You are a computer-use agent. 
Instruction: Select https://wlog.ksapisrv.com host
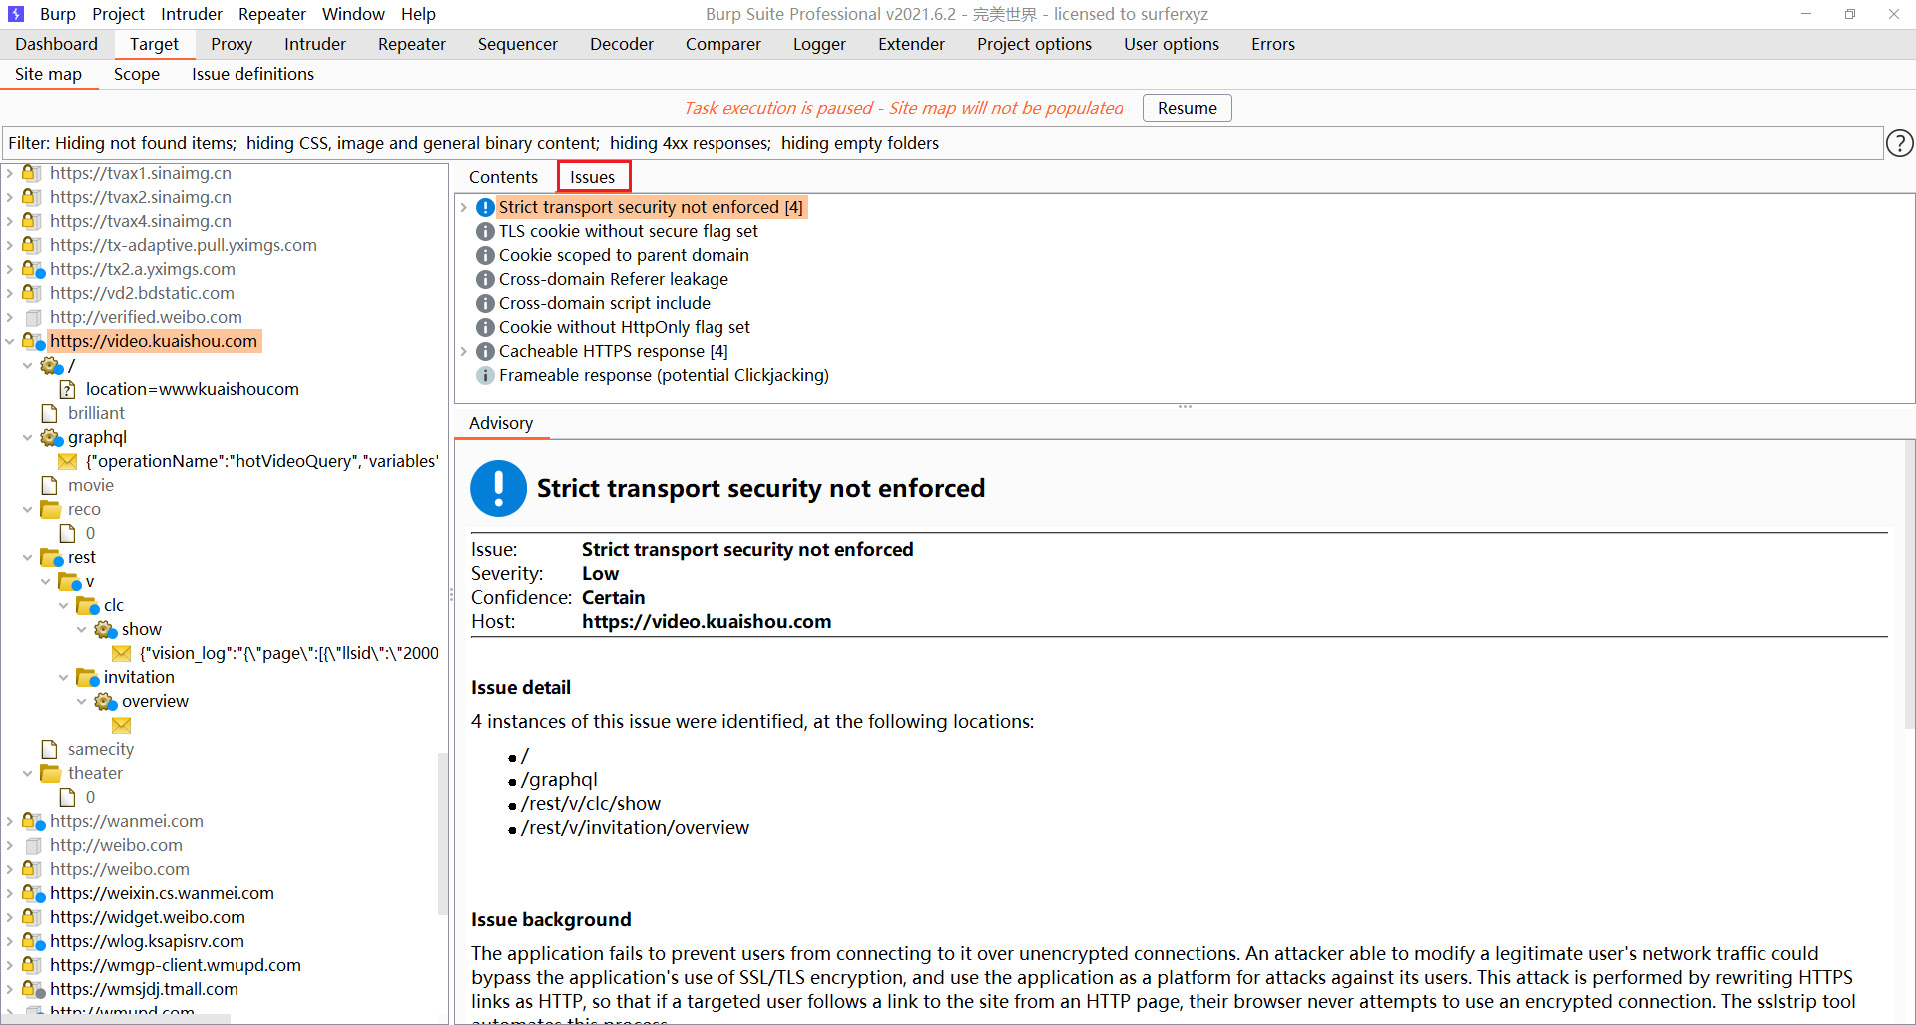point(147,941)
